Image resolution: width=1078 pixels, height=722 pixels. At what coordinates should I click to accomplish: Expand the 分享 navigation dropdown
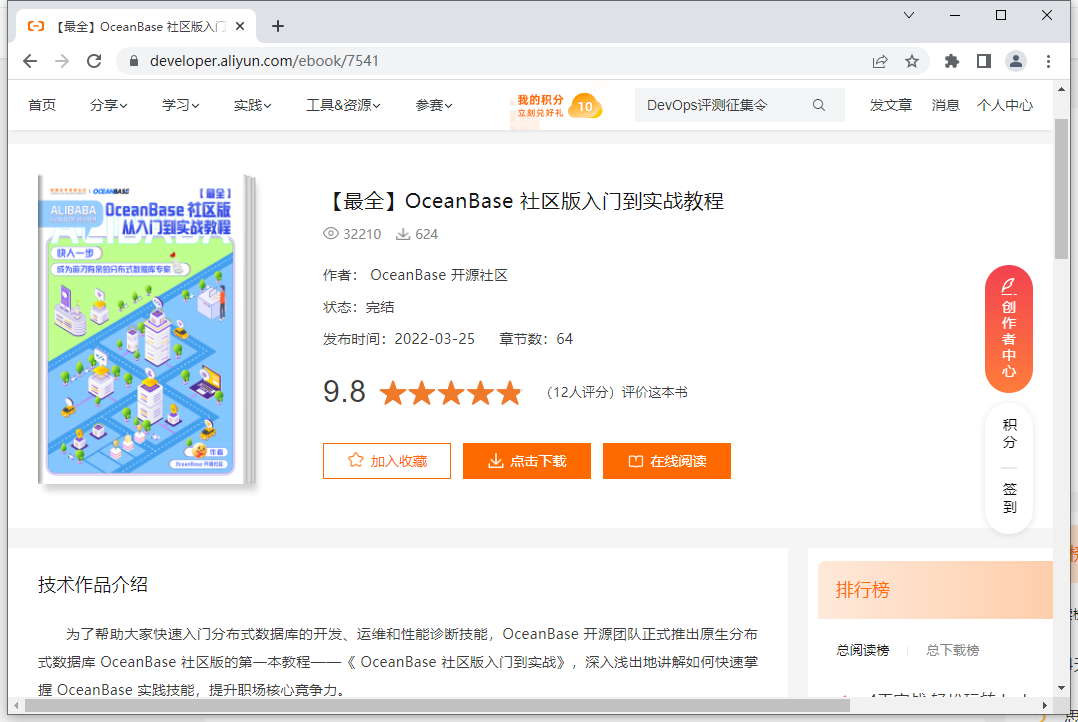(x=109, y=105)
